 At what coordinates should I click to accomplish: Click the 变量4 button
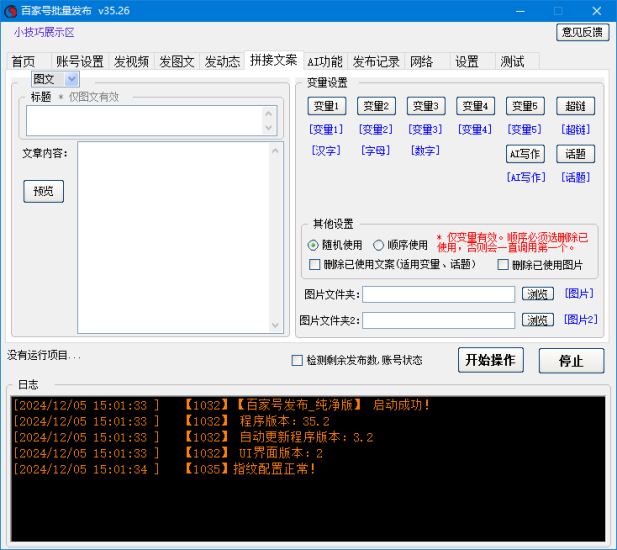[x=475, y=106]
